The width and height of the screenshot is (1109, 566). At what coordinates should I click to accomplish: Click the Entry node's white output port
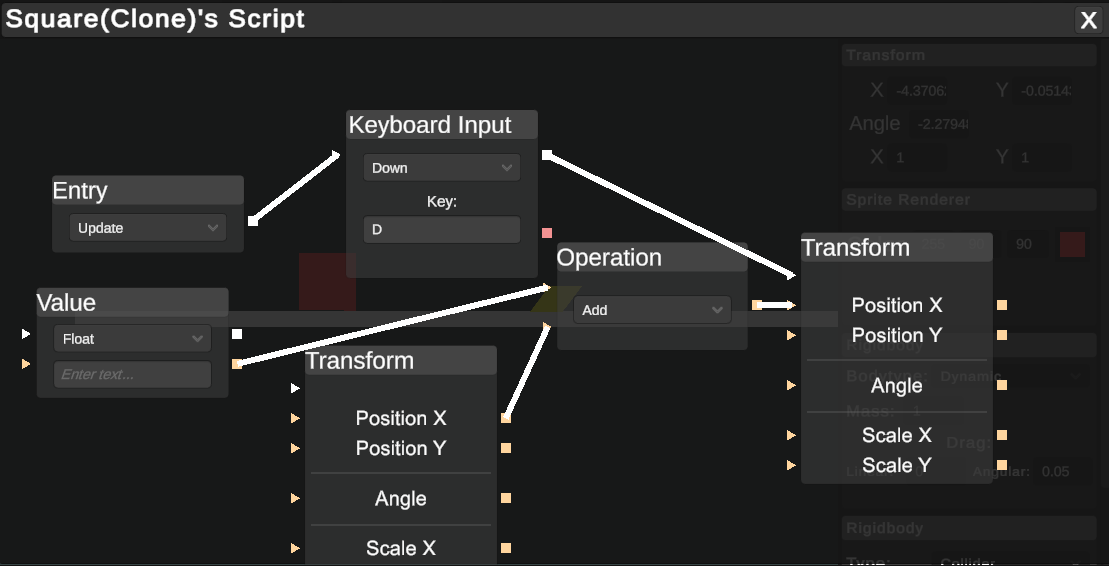tap(252, 221)
